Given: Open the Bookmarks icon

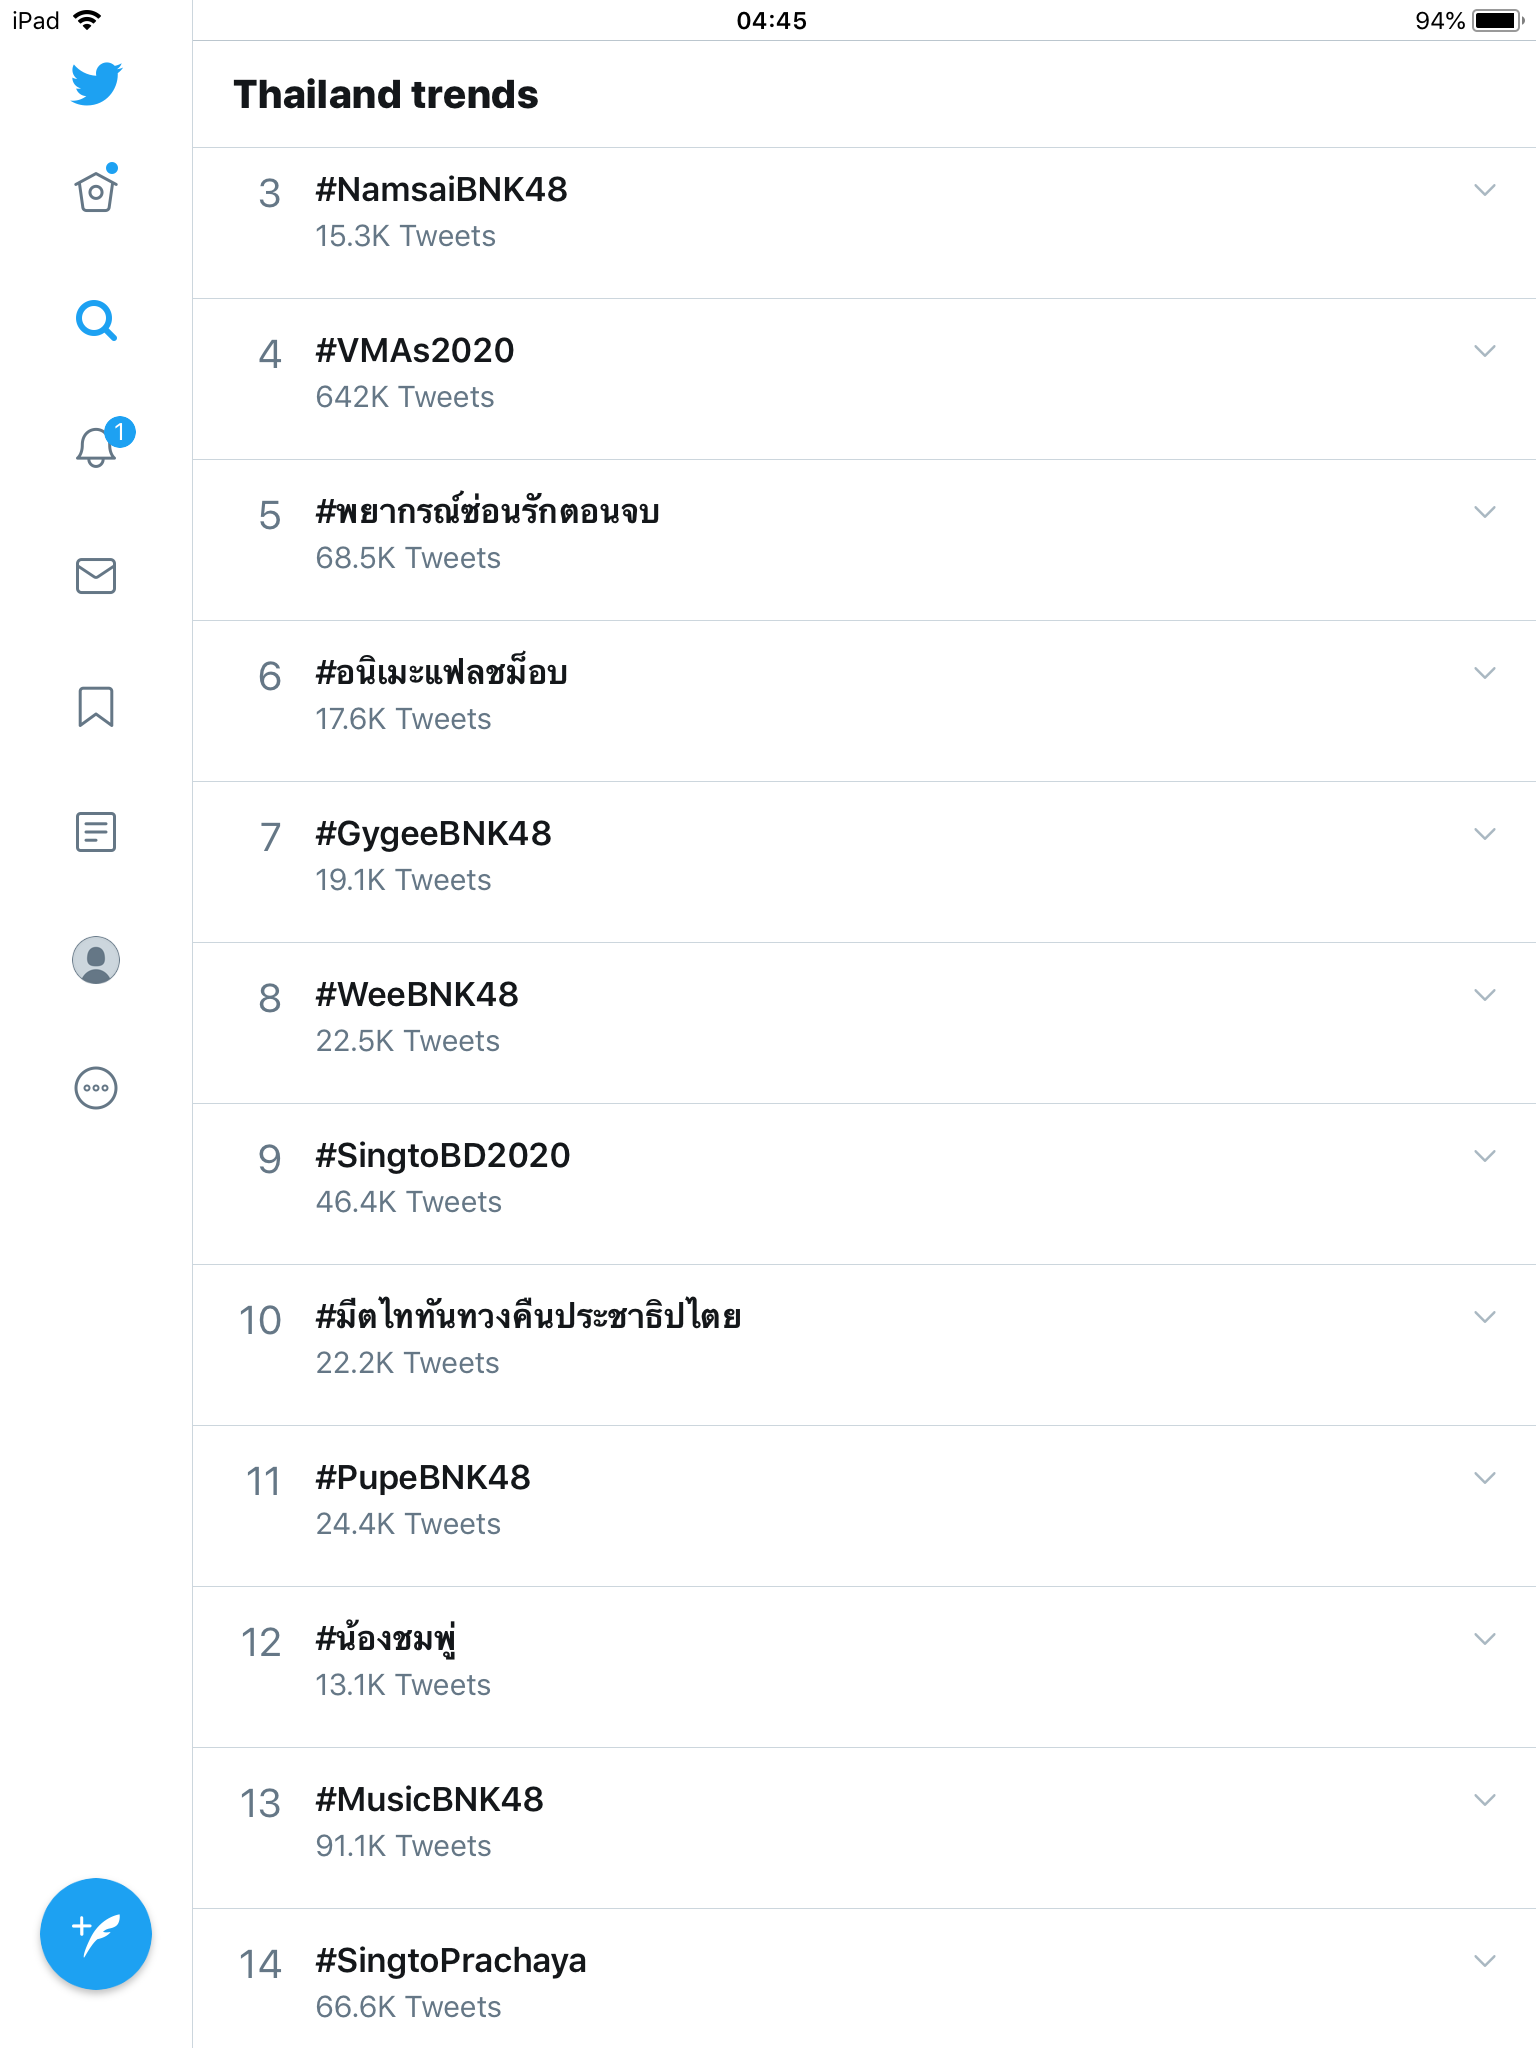Looking at the screenshot, I should pos(96,706).
